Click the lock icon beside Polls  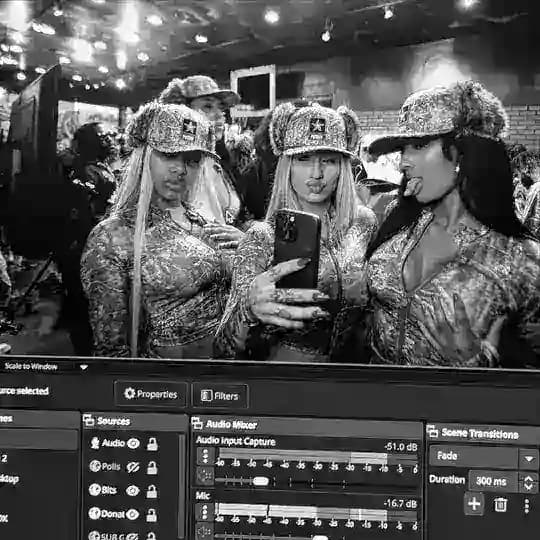152,468
